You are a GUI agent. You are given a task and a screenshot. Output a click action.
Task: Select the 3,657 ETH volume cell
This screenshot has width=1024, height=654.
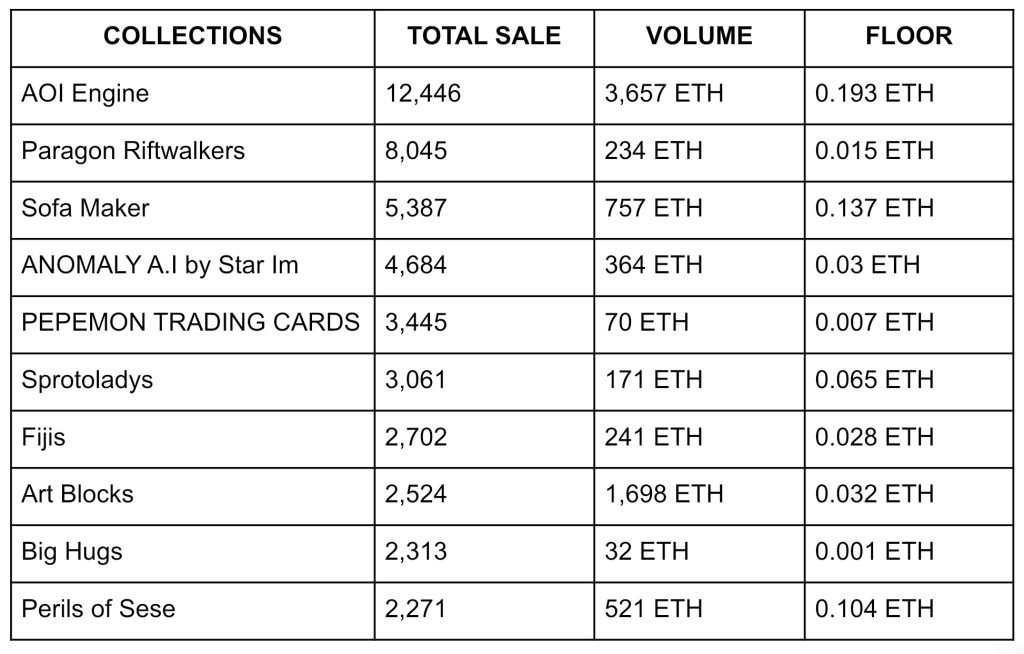coord(664,94)
